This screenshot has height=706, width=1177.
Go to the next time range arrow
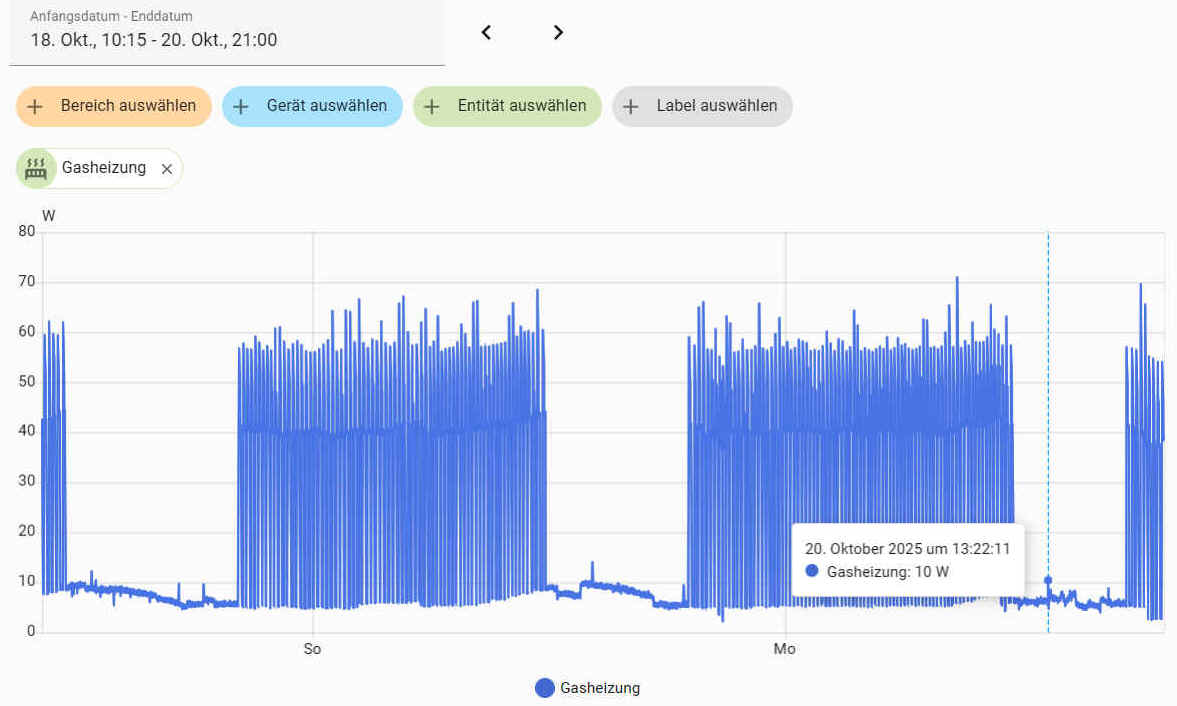tap(558, 32)
